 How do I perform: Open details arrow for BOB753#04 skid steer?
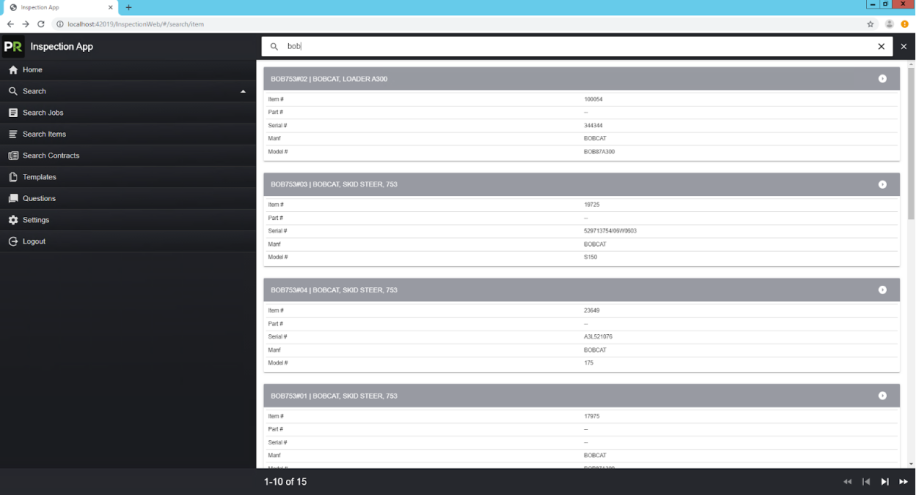tap(882, 290)
